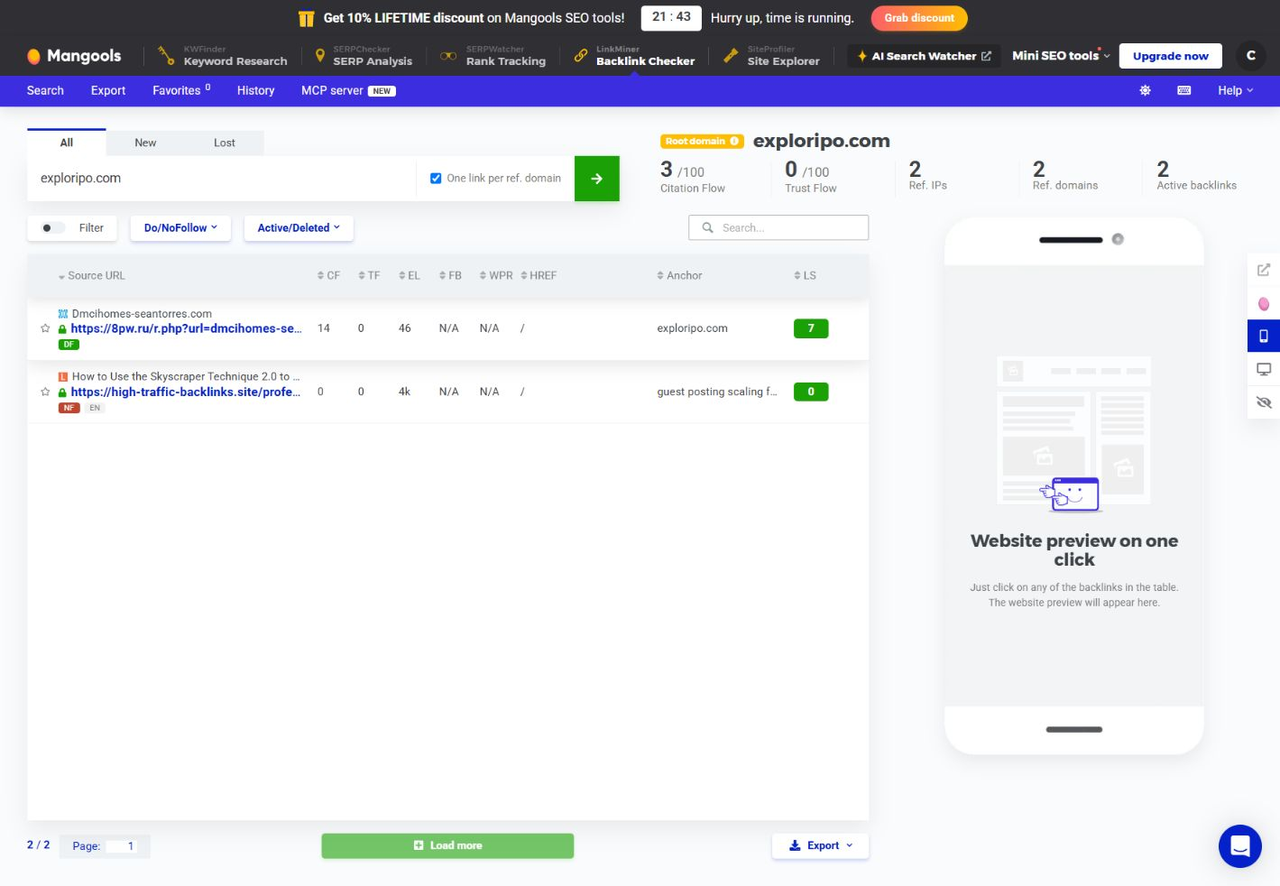Toggle dark mode sun icon in toolbar
Image resolution: width=1280 pixels, height=886 pixels.
click(x=1145, y=90)
